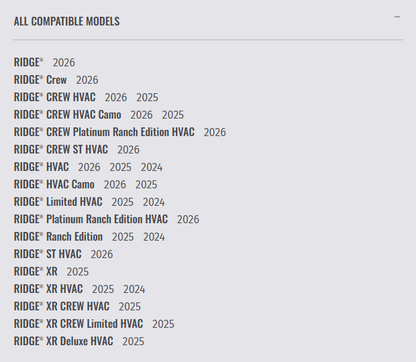Open the 2026 RIDGE ST HVAC model
Image resolution: width=416 pixels, height=362 pixels.
click(102, 254)
